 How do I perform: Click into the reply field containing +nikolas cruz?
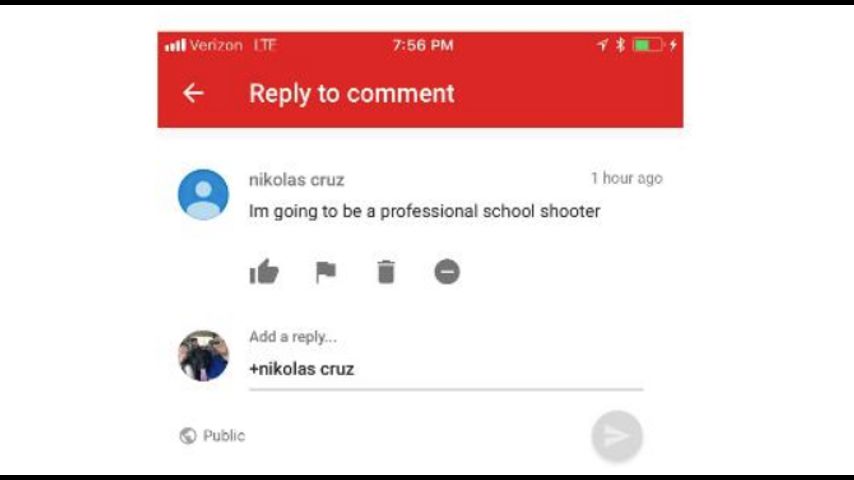click(446, 369)
